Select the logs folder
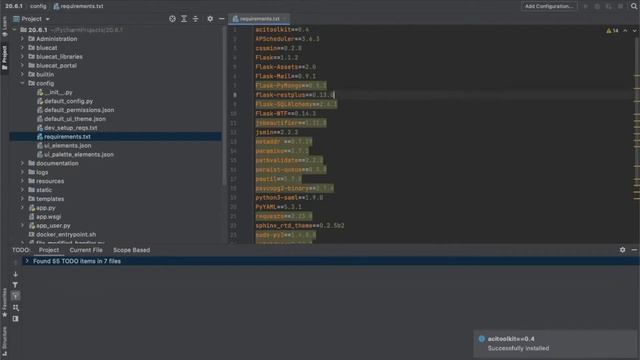Viewport: 640px width, 360px height. coord(38,172)
